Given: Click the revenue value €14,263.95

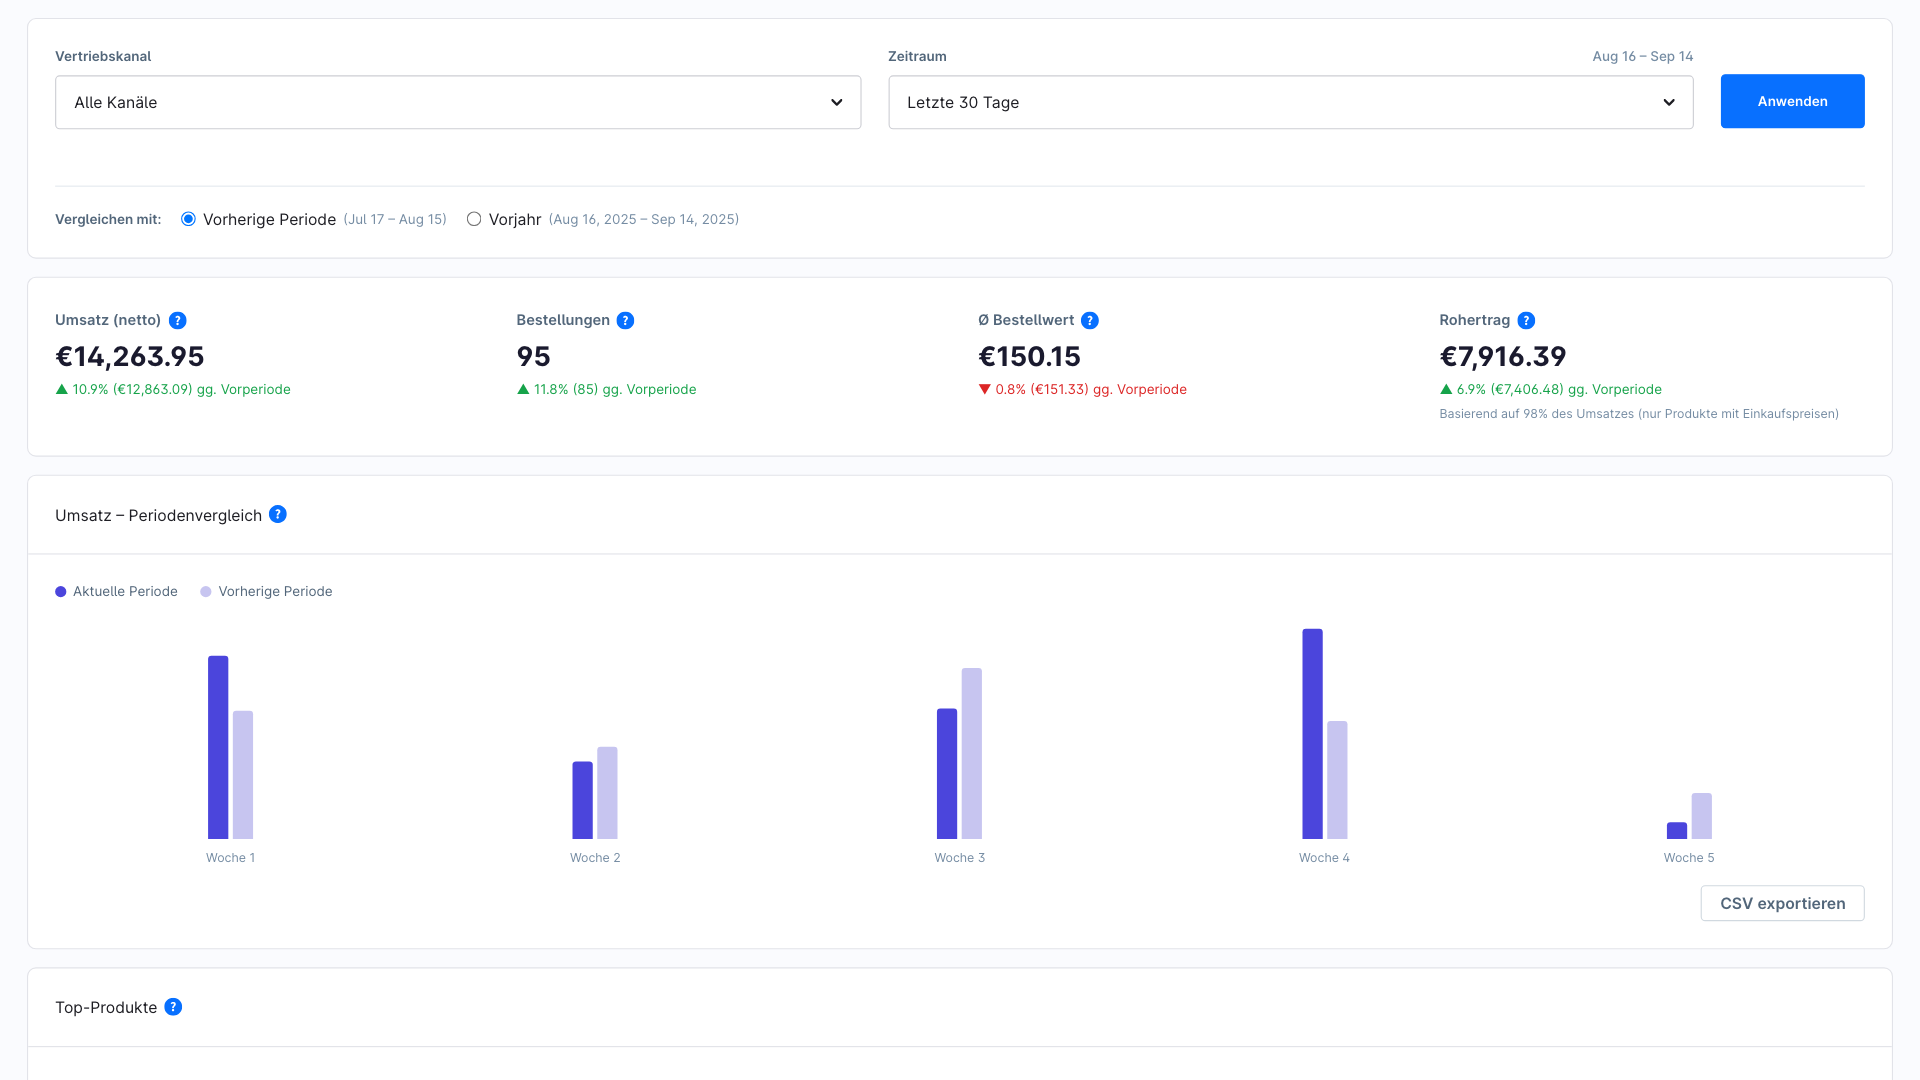Looking at the screenshot, I should pyautogui.click(x=130, y=356).
